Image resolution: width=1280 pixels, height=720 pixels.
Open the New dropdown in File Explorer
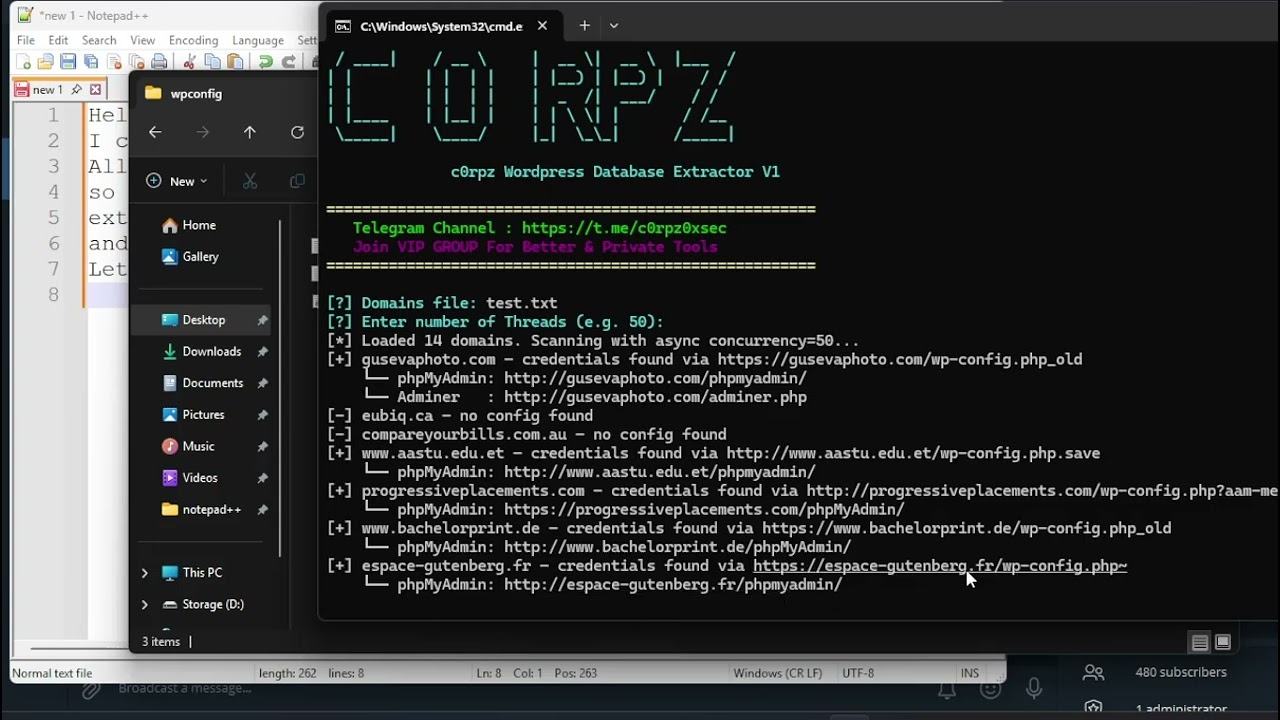coord(177,181)
